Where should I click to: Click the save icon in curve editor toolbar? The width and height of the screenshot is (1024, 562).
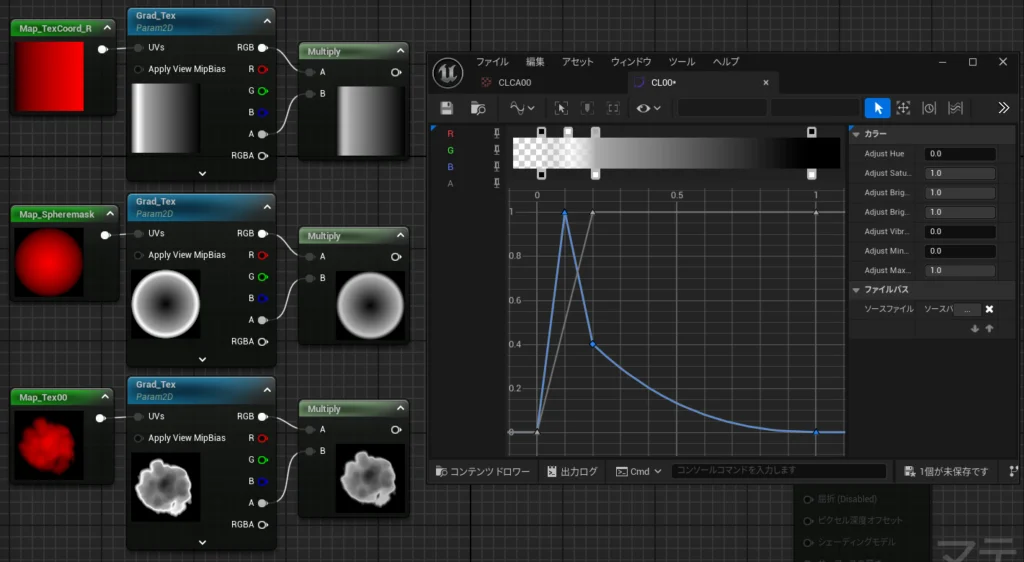click(447, 108)
